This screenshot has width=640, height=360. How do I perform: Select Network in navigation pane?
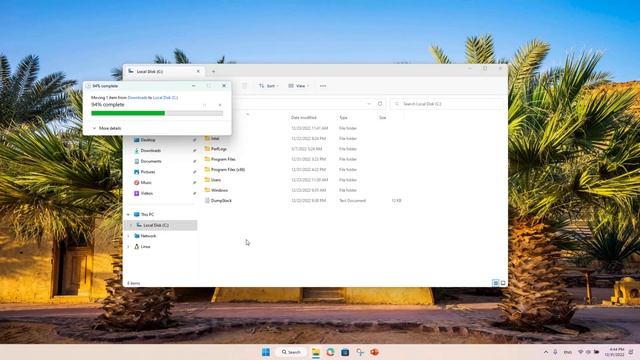pos(148,236)
